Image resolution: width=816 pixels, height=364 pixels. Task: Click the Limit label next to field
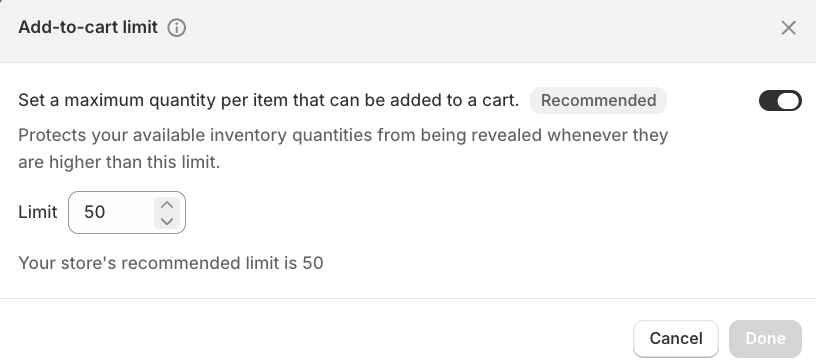coord(37,212)
